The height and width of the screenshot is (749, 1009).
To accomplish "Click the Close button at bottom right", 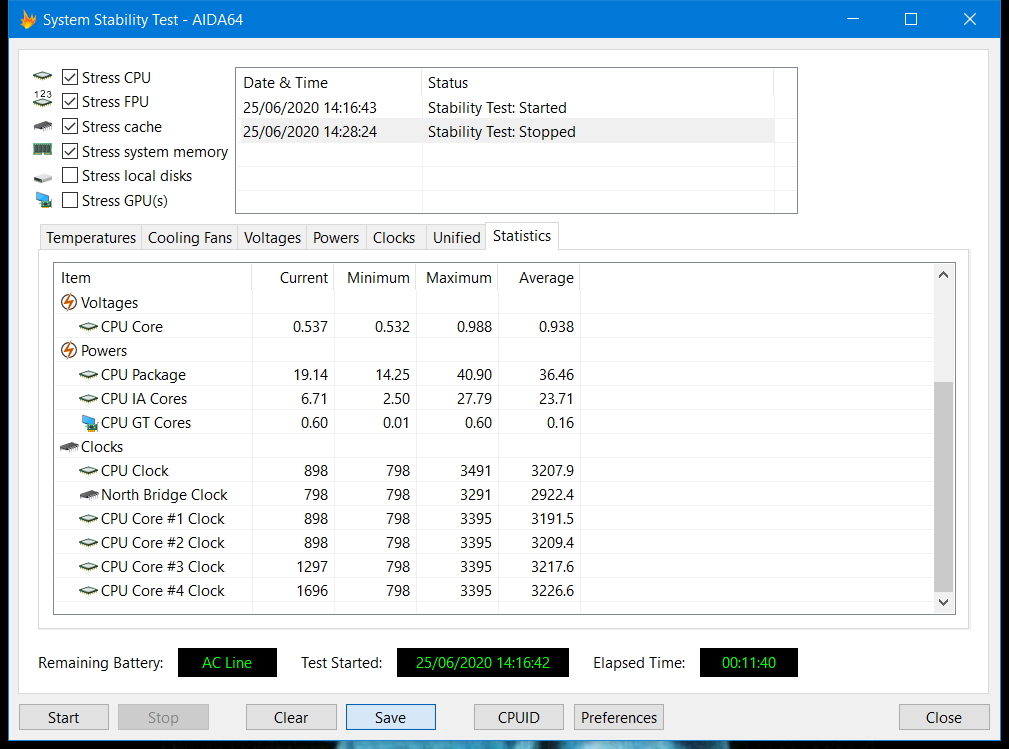I will (x=944, y=717).
